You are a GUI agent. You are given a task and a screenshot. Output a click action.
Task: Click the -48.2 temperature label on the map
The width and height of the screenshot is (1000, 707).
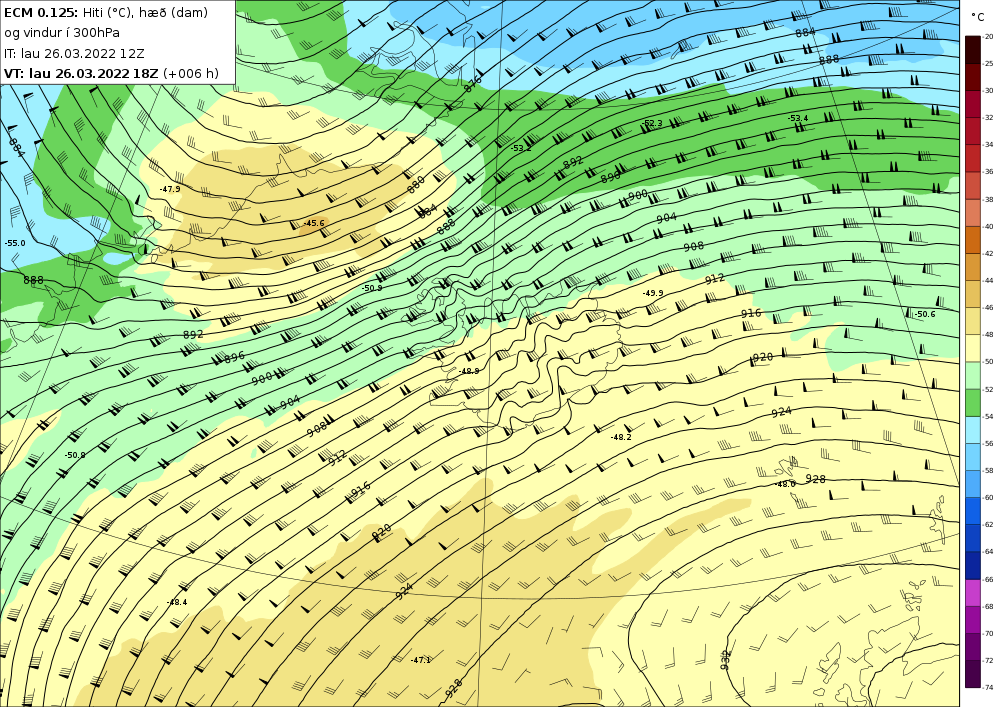click(621, 437)
